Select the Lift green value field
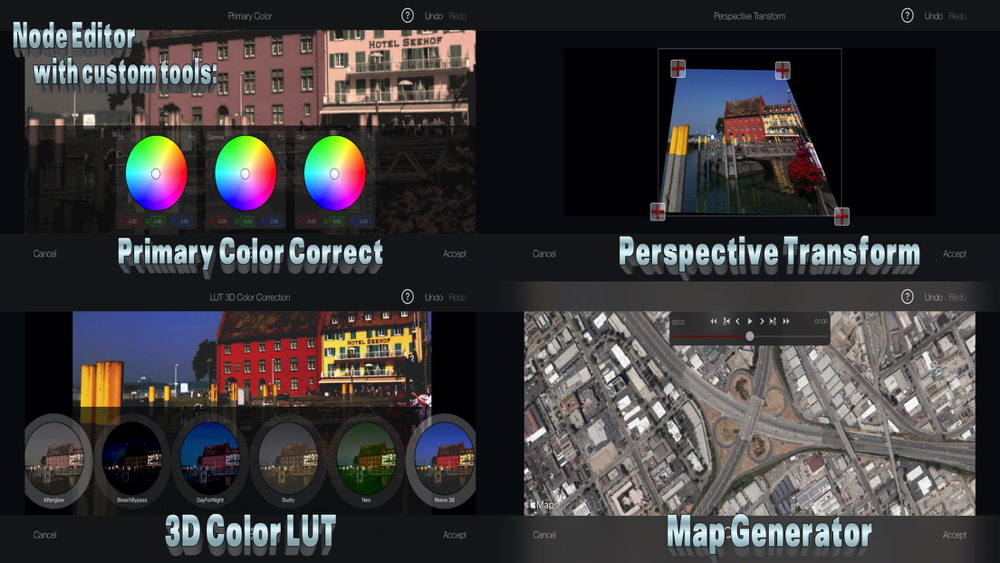1000x563 pixels. [158, 221]
